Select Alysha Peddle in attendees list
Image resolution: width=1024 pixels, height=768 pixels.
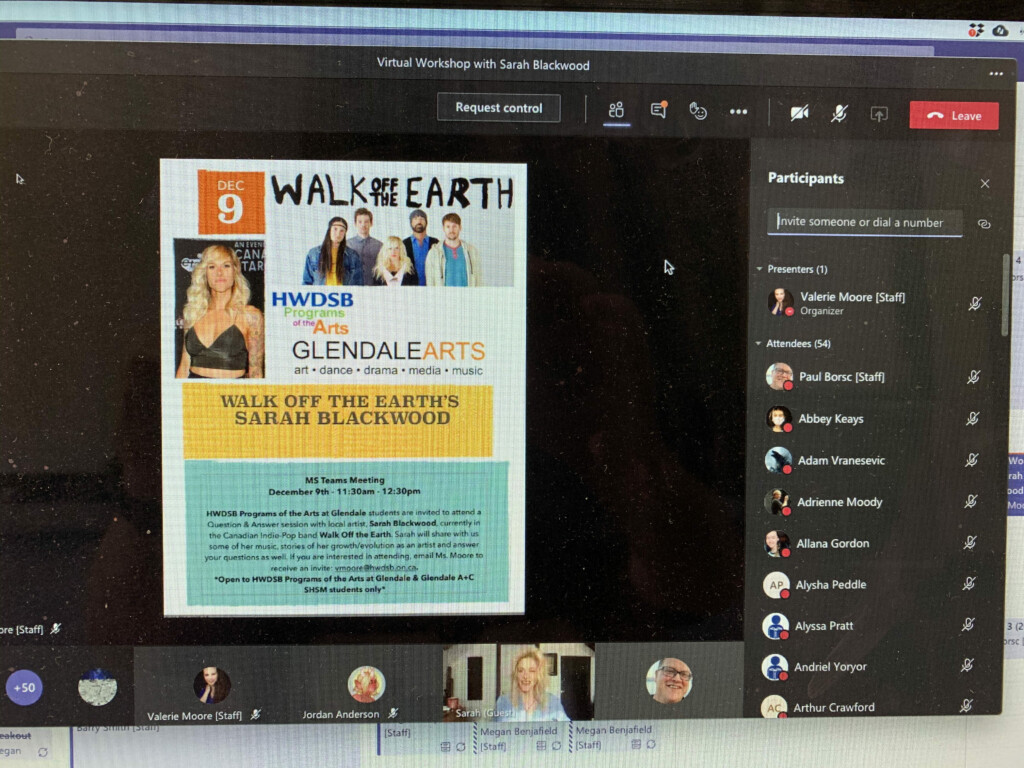click(830, 585)
